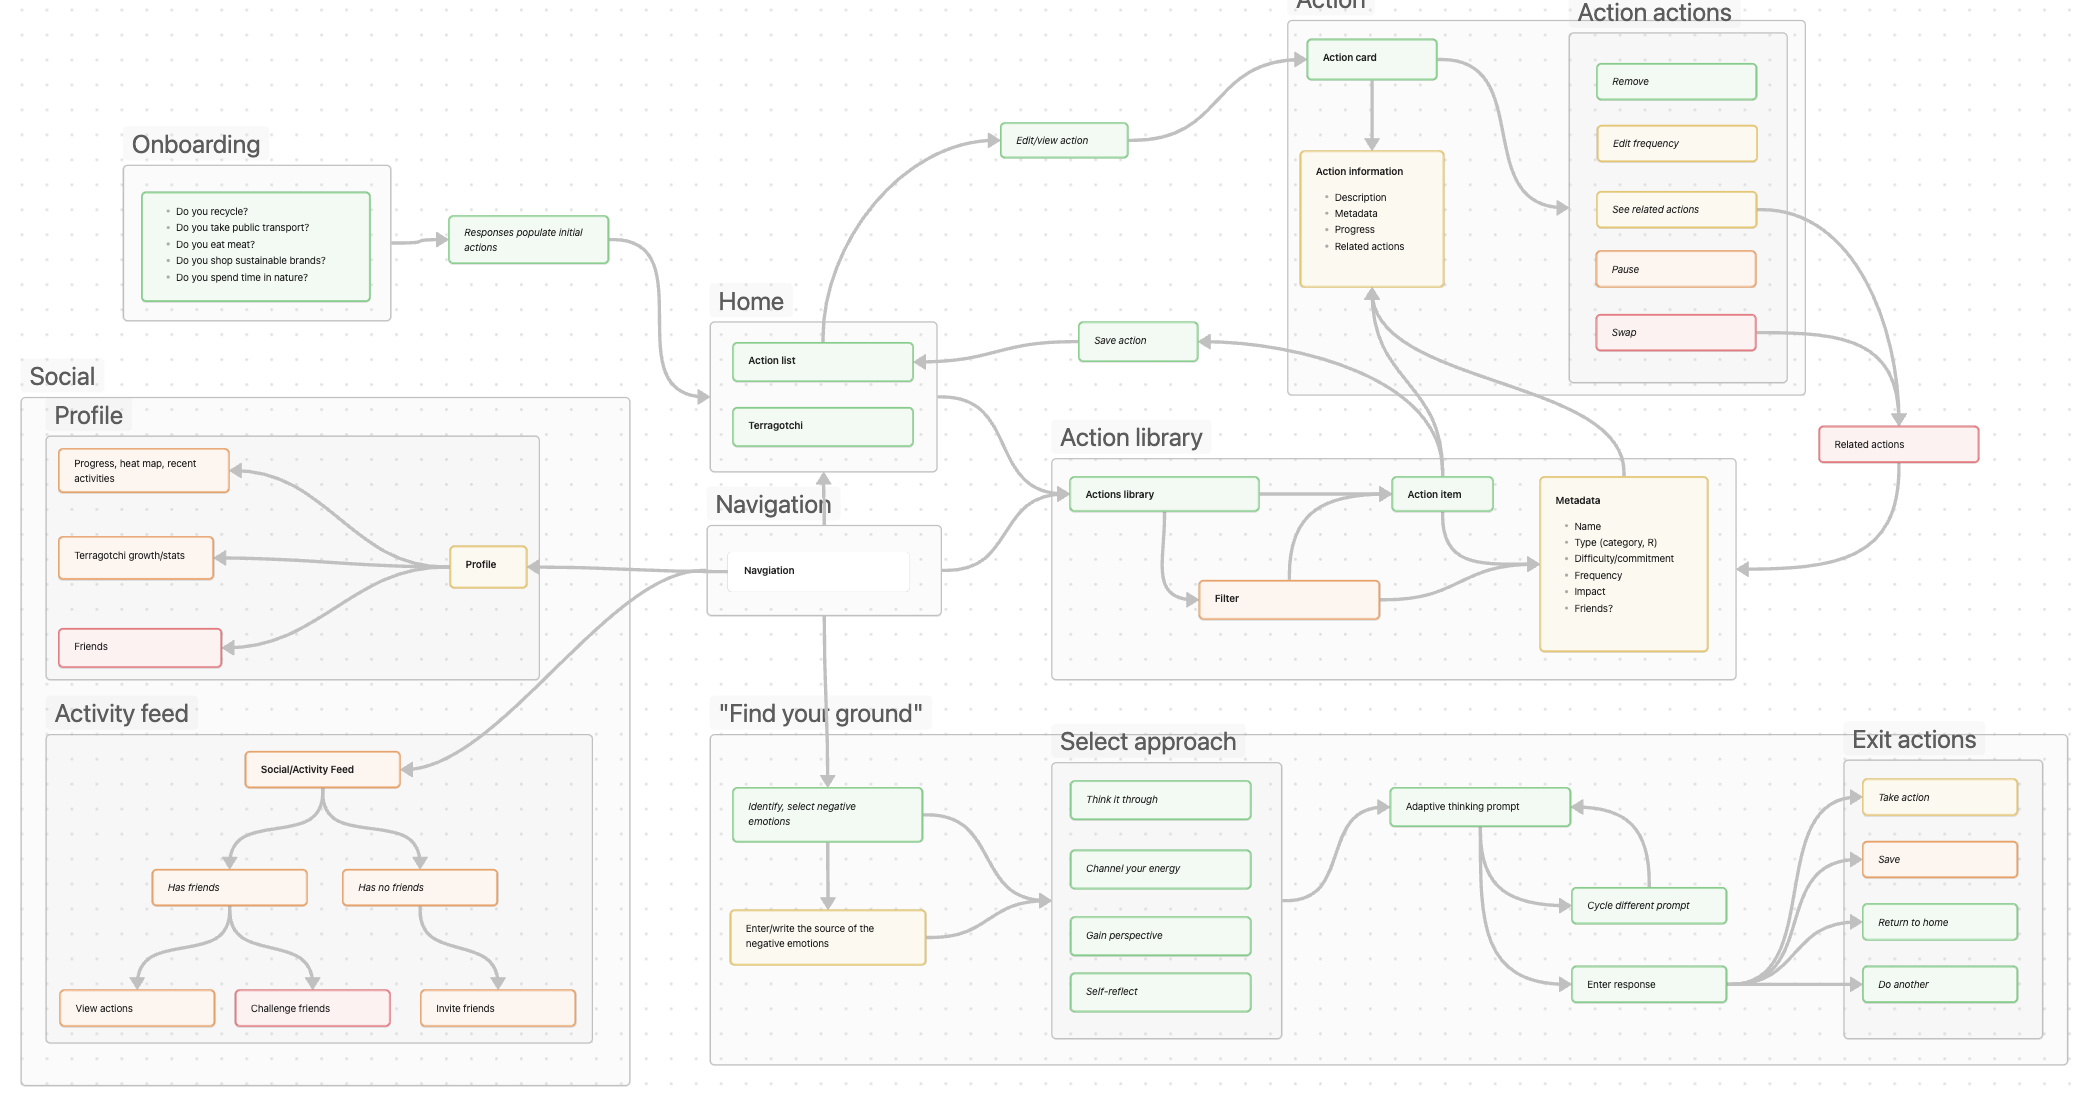Open the Profile node in Social section
The image size is (2088, 1106).
pos(487,565)
